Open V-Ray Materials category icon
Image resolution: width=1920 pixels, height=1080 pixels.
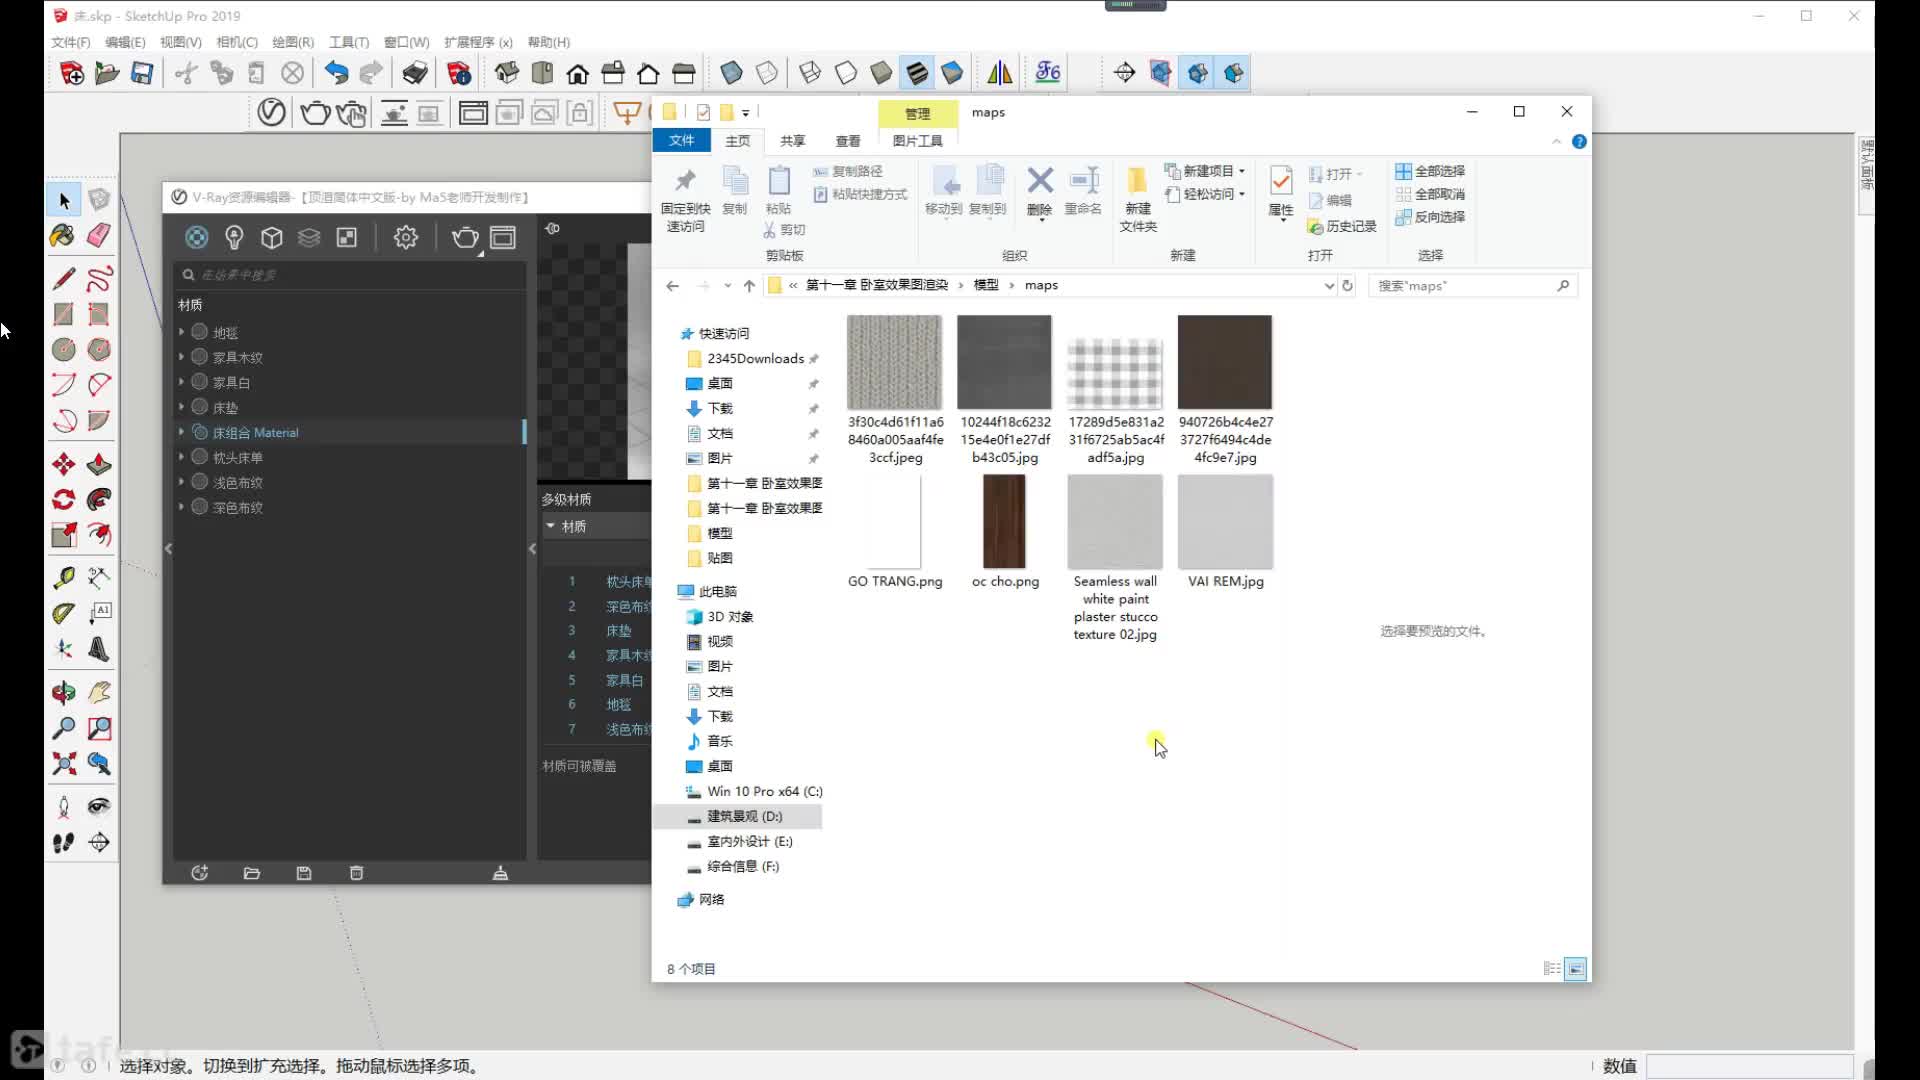(x=197, y=237)
